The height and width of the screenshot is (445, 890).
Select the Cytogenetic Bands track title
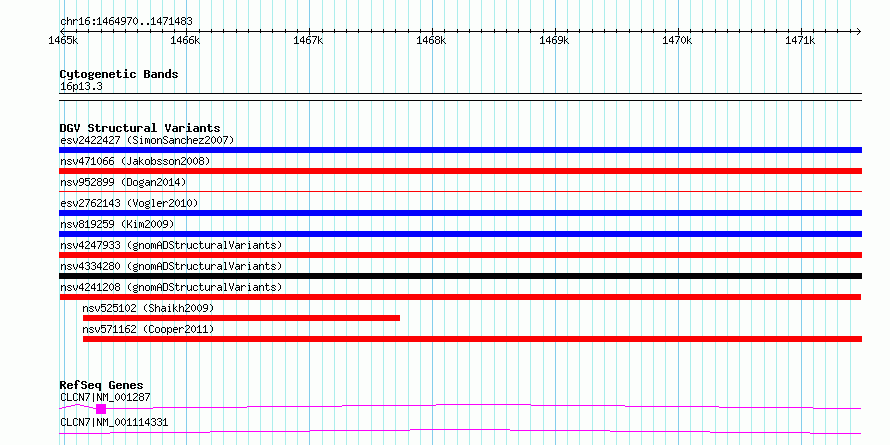point(119,74)
